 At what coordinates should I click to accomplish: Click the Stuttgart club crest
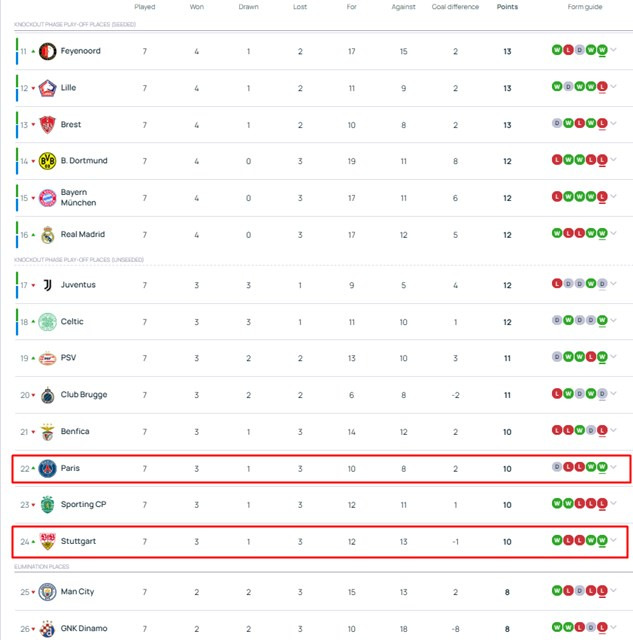[47, 541]
